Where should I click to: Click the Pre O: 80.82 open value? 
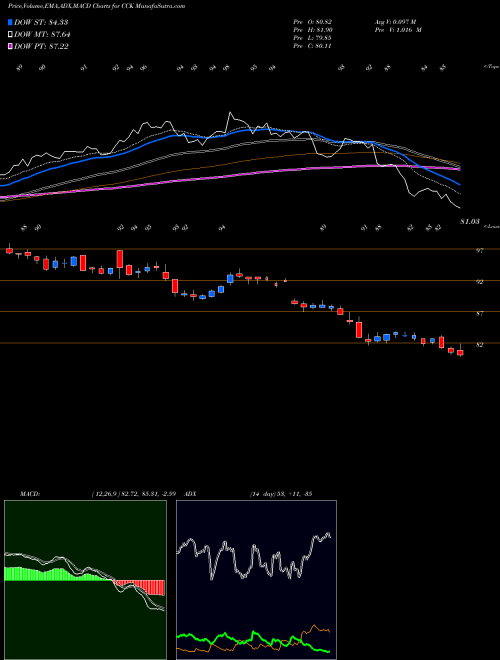click(313, 22)
